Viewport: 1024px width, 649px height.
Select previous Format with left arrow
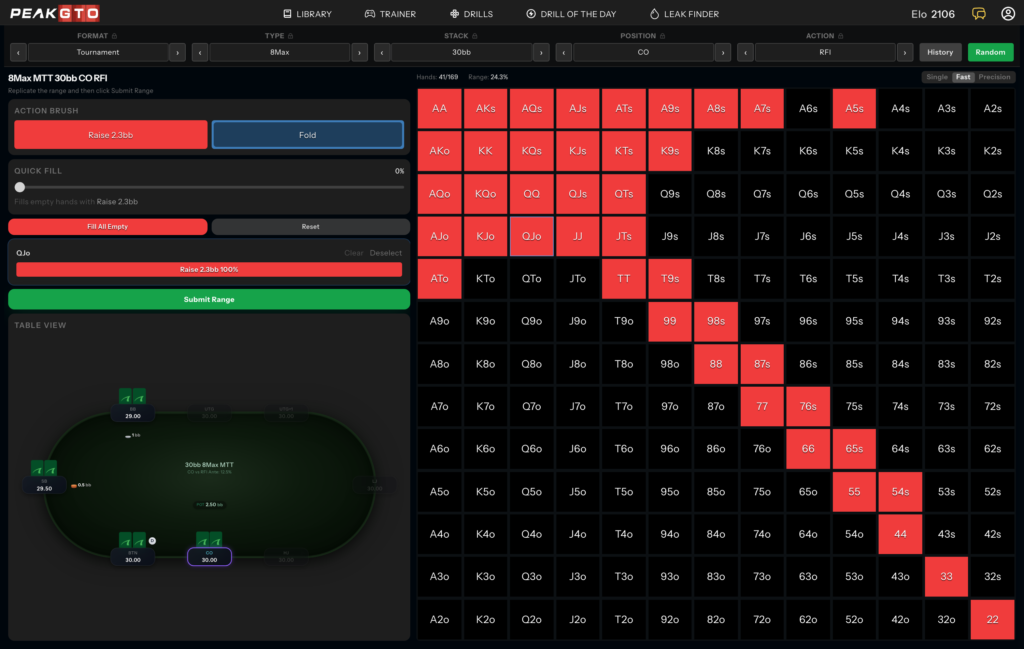(18, 52)
